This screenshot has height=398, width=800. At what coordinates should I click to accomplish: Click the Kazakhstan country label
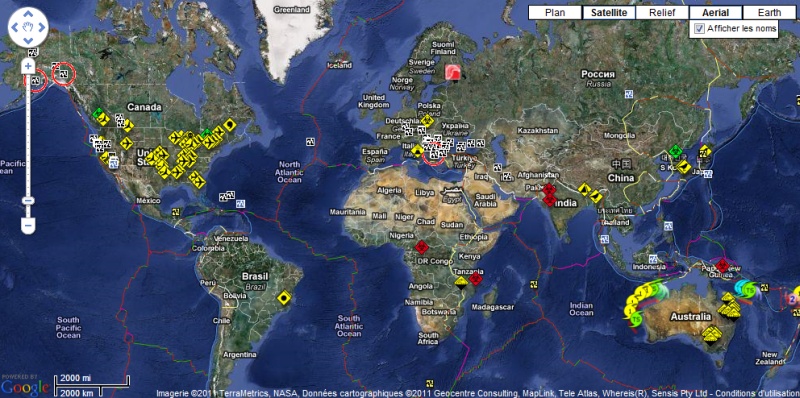(537, 131)
